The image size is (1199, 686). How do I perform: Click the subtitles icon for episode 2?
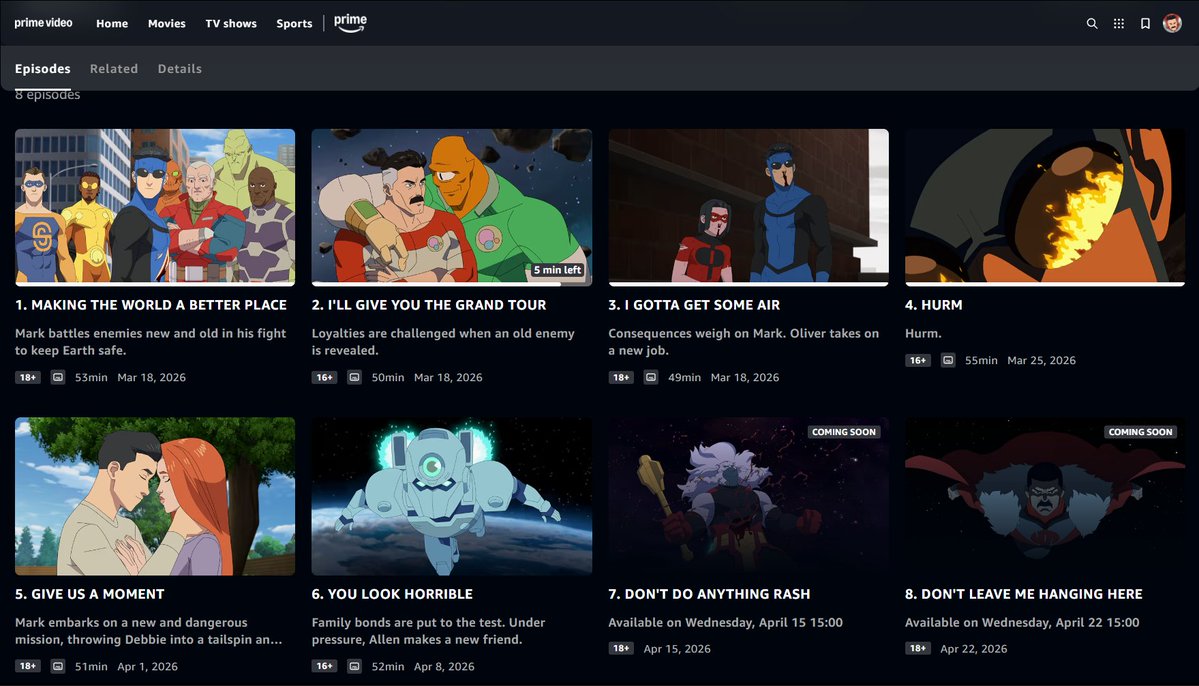pyautogui.click(x=355, y=377)
